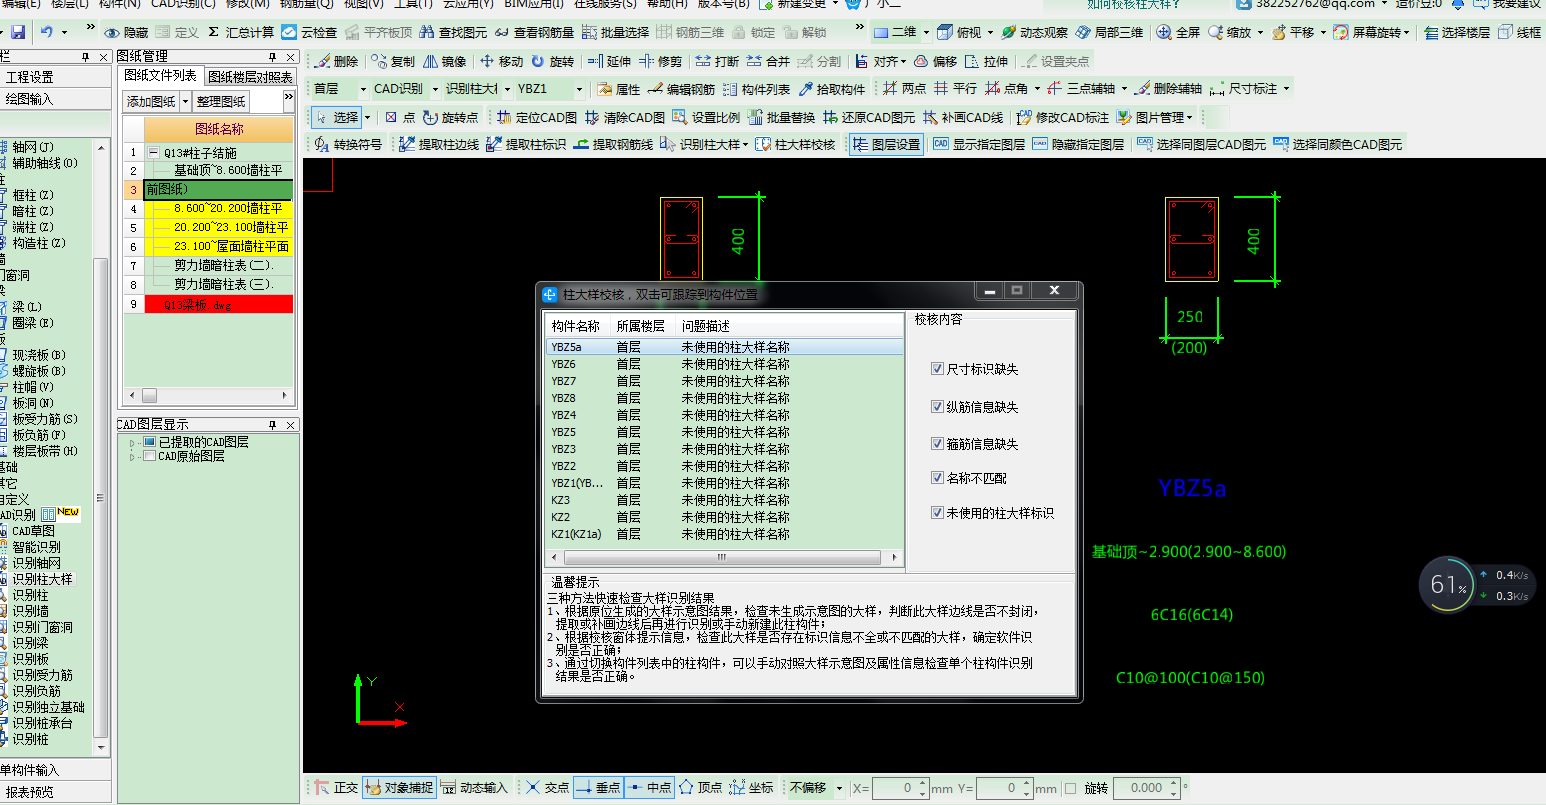Select 识别柱 in left tree
Image resolution: width=1546 pixels, height=805 pixels.
(x=30, y=595)
